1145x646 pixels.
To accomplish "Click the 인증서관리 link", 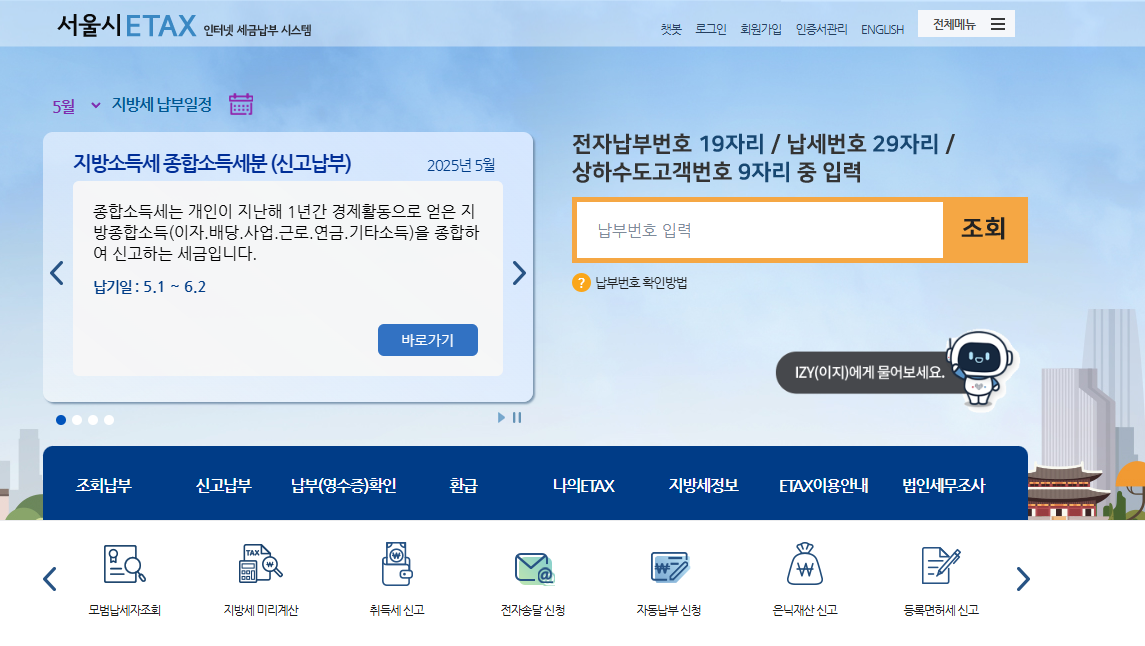I will (x=822, y=29).
